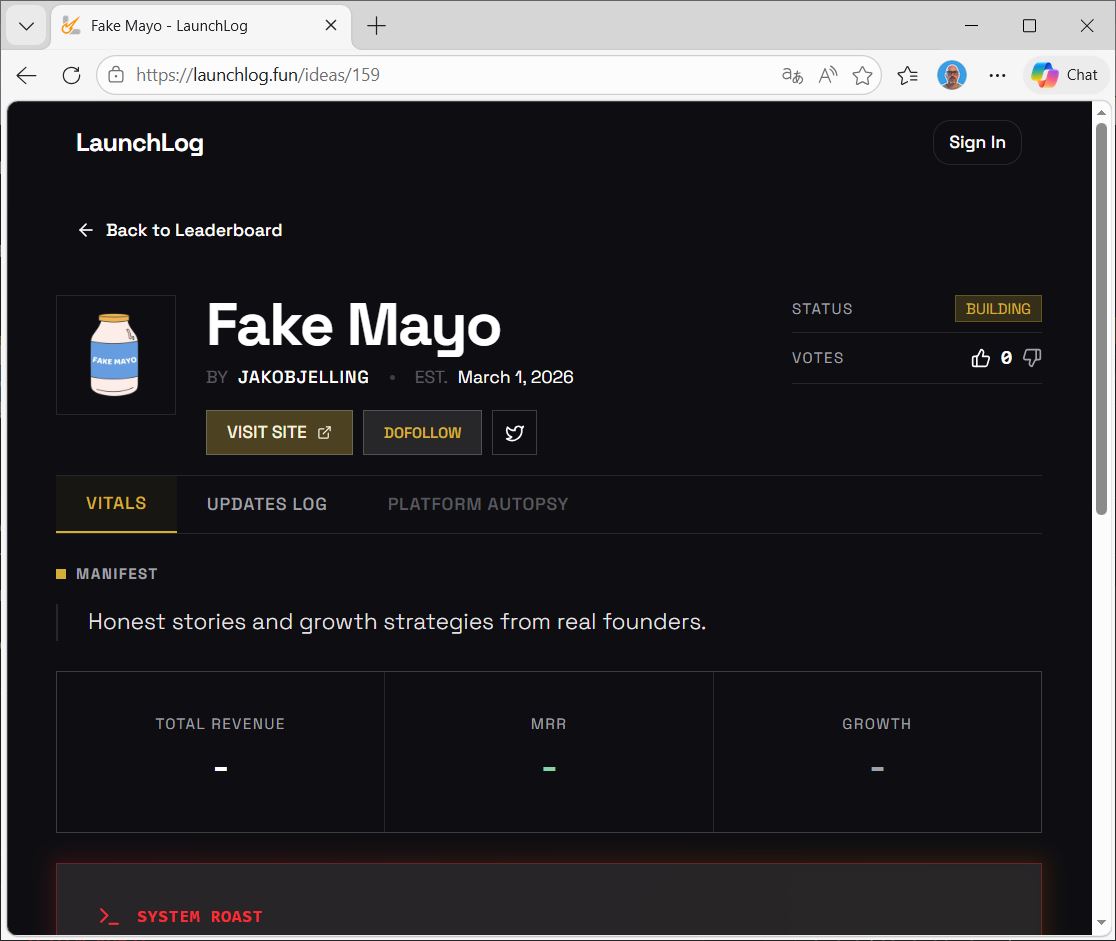Click the Fake Mayo jar thumbnail
This screenshot has width=1116, height=941.
[115, 354]
